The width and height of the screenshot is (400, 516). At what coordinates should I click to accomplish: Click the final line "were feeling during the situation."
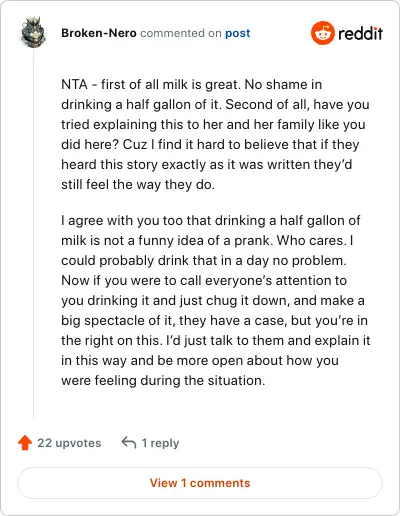click(163, 380)
